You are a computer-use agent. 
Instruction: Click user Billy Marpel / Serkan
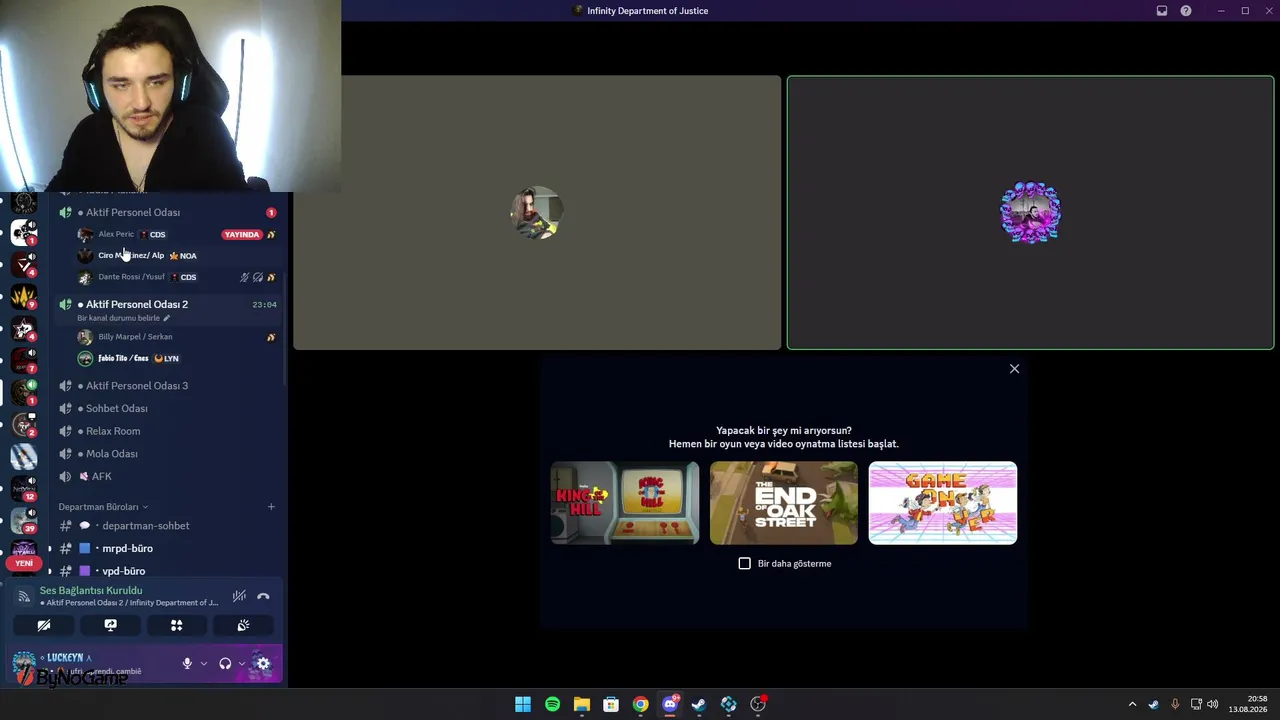135,337
